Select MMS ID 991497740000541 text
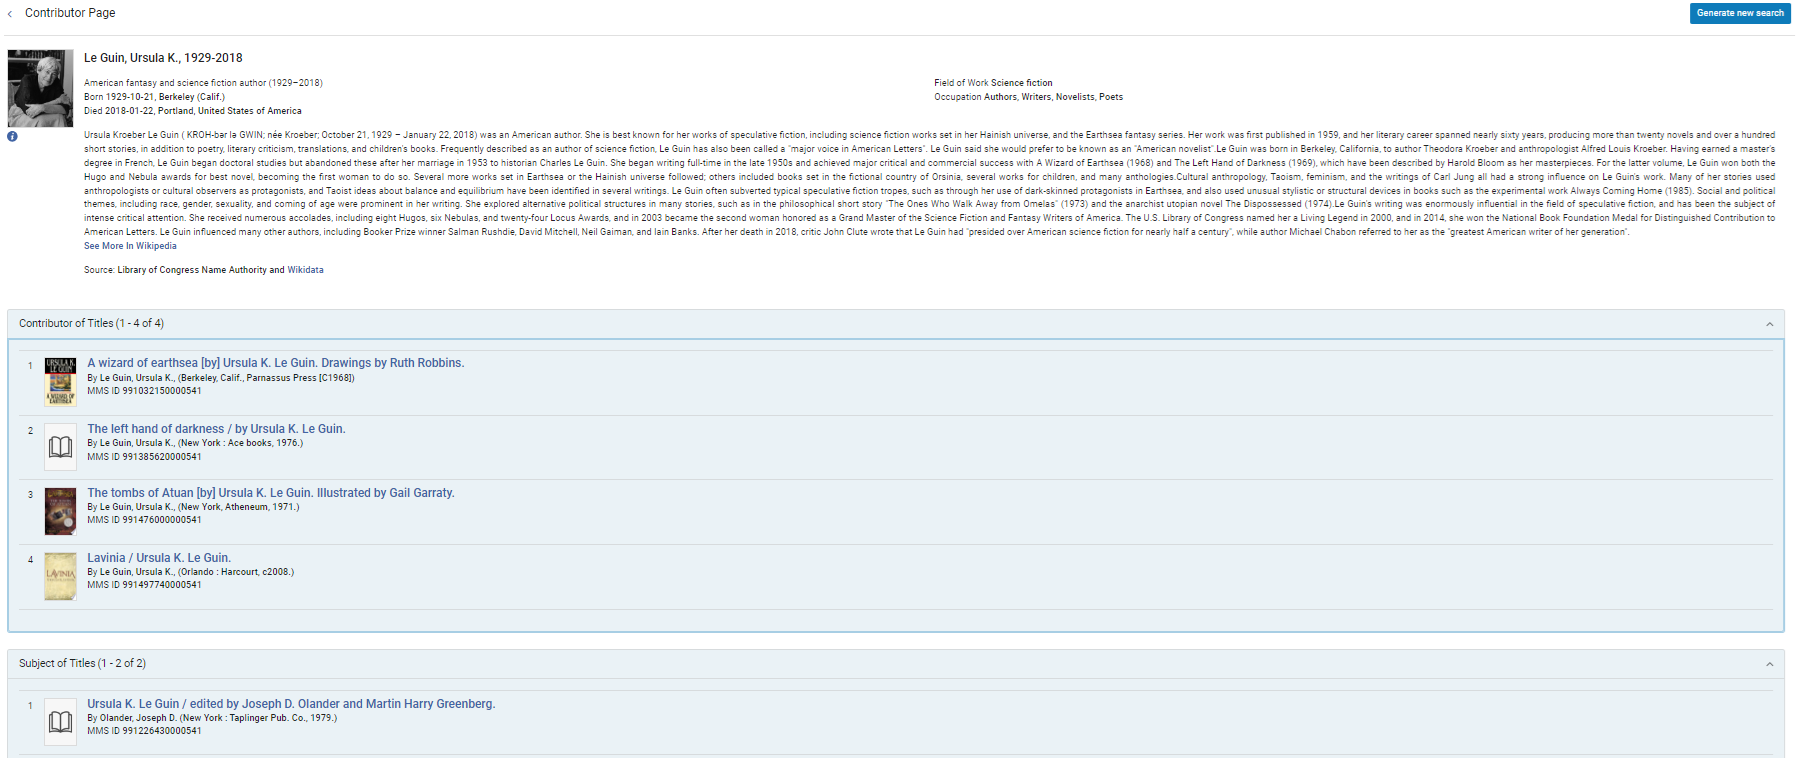Screen dimensions: 1797x758 pos(144,585)
